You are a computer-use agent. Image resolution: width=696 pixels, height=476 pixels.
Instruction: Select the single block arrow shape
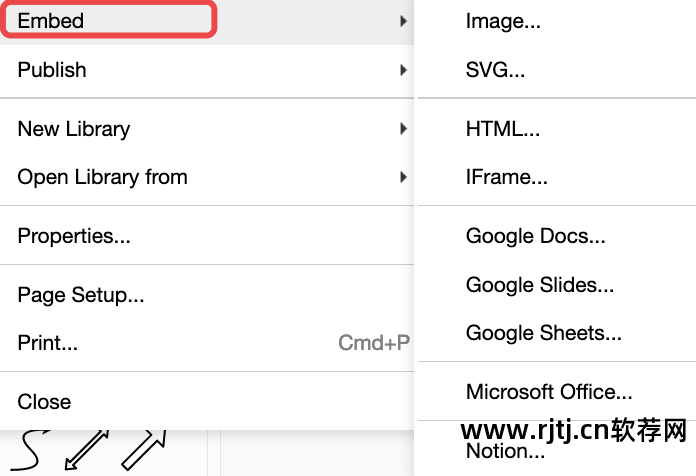click(x=144, y=449)
